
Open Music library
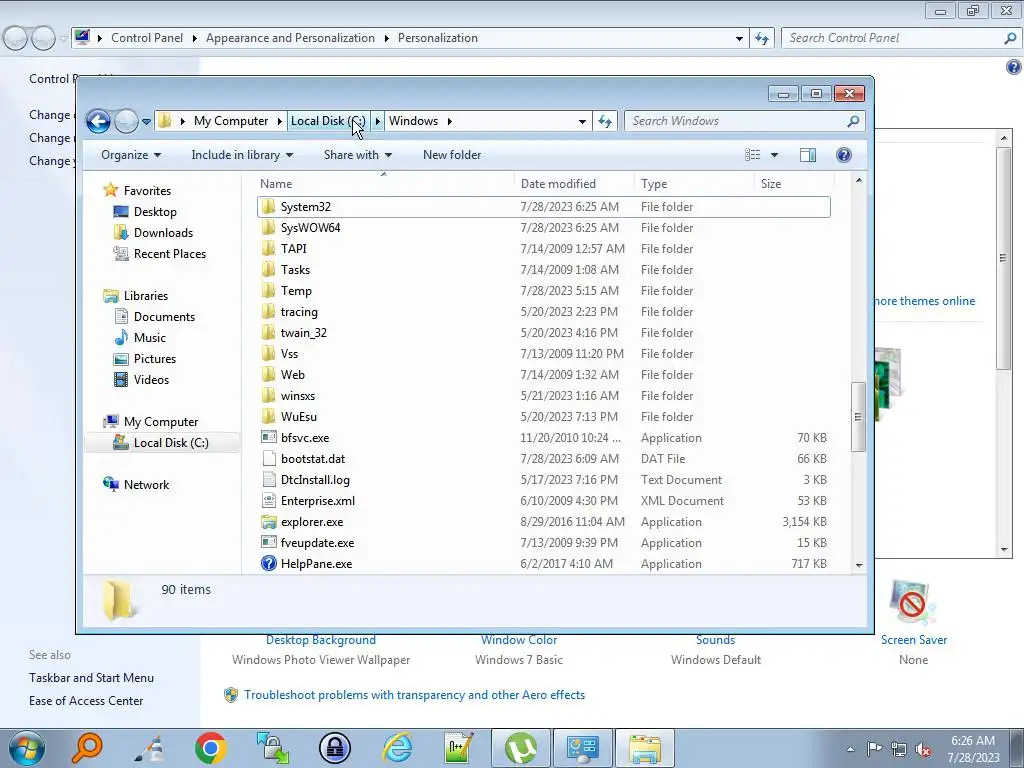[x=150, y=337]
